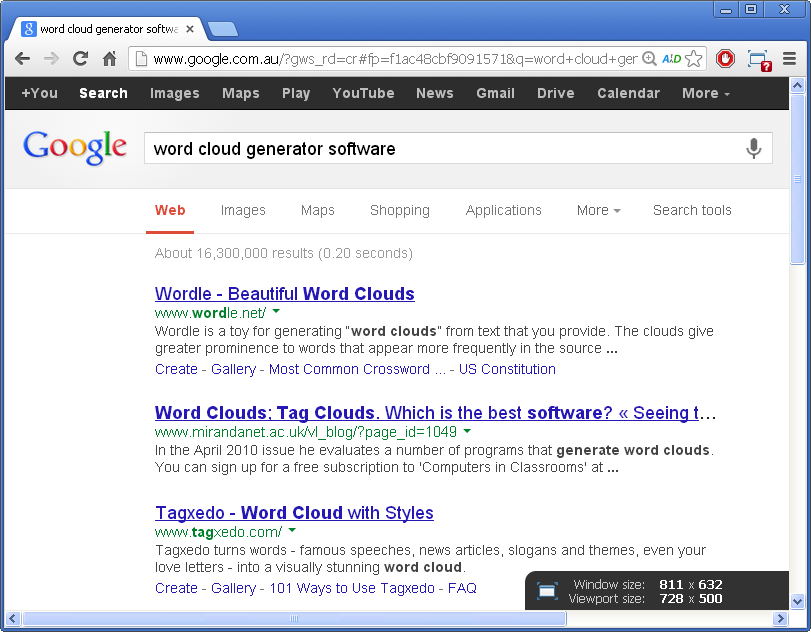Expand the arrow beside www.tagxedo.com URL
The image size is (811, 632).
point(291,531)
